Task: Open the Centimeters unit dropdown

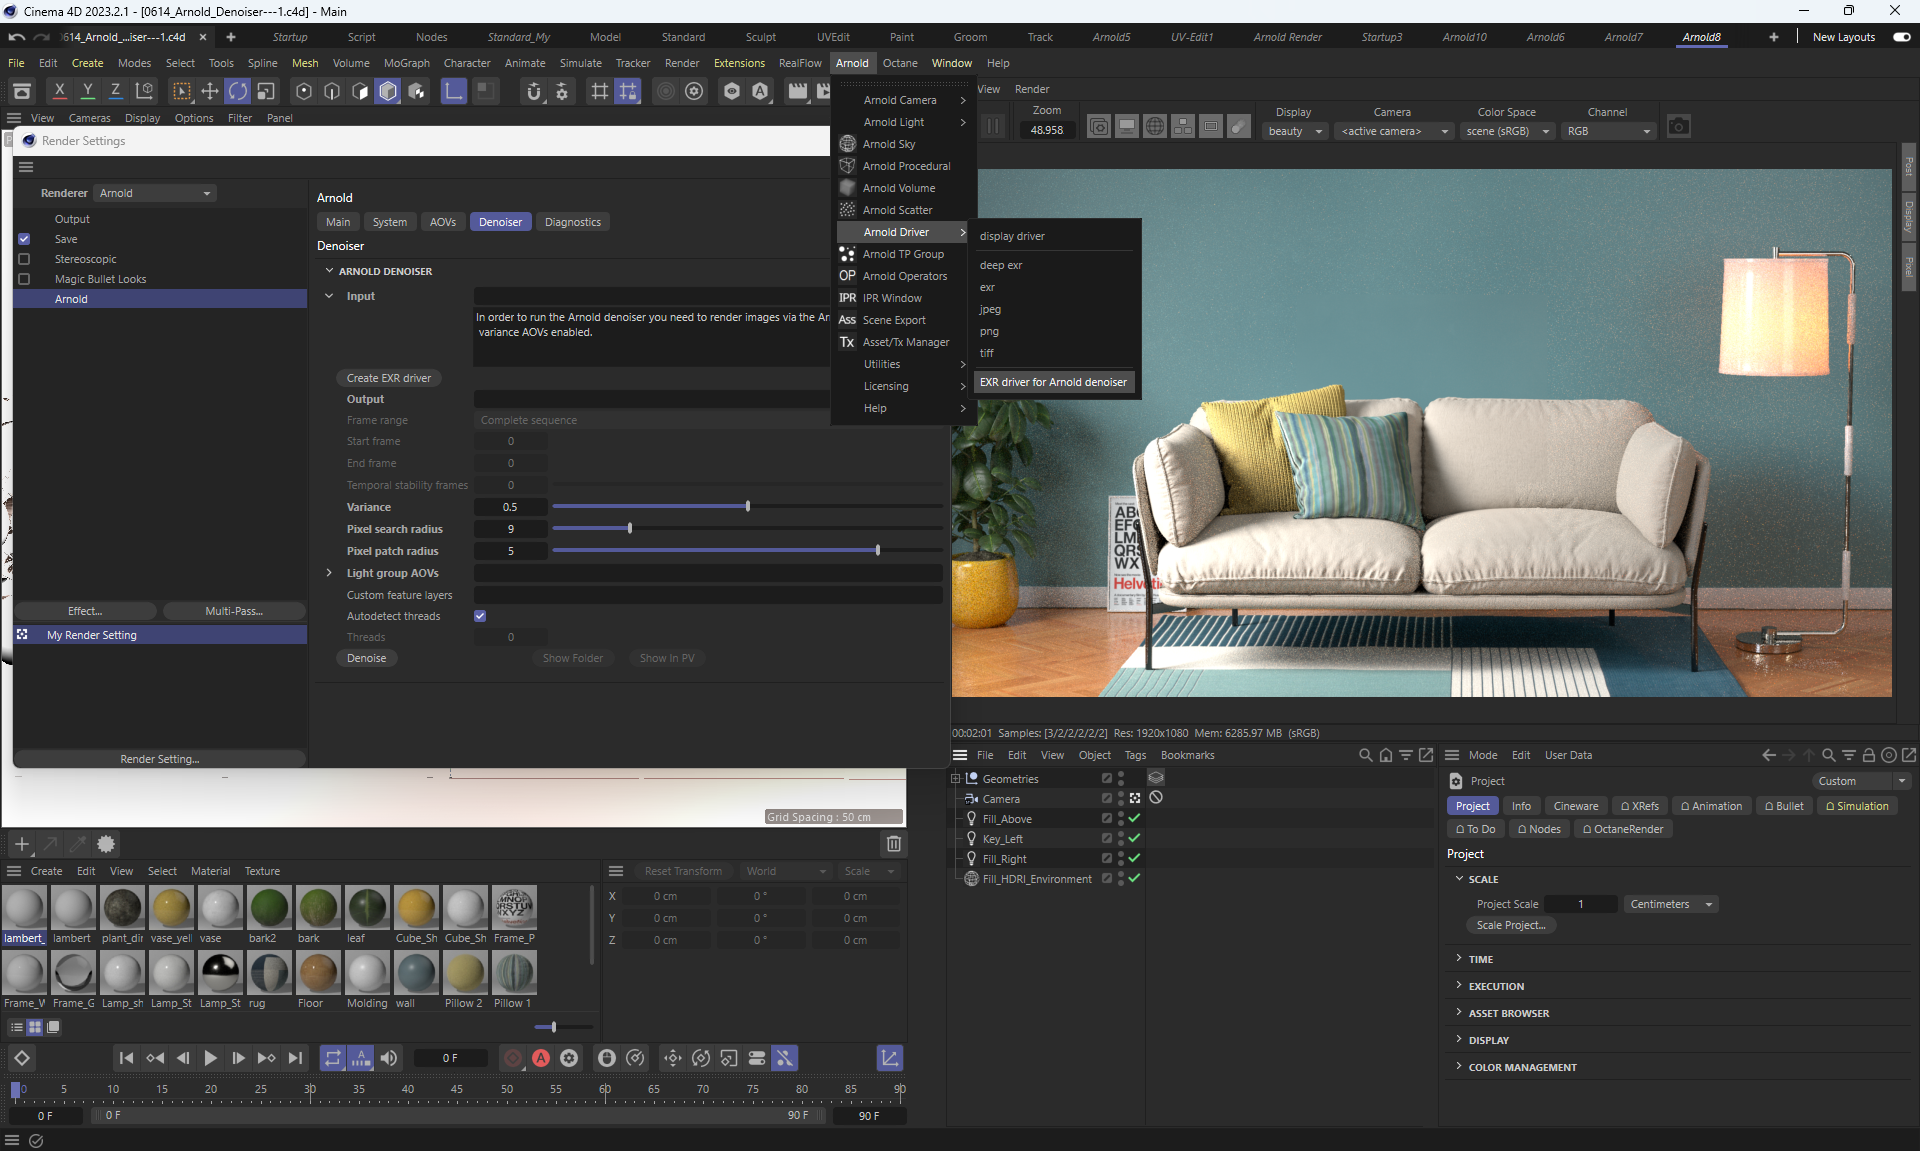Action: click(1670, 904)
